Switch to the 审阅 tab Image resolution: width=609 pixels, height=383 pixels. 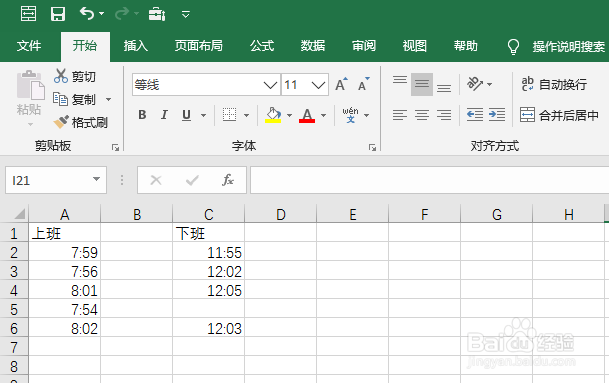pyautogui.click(x=364, y=46)
